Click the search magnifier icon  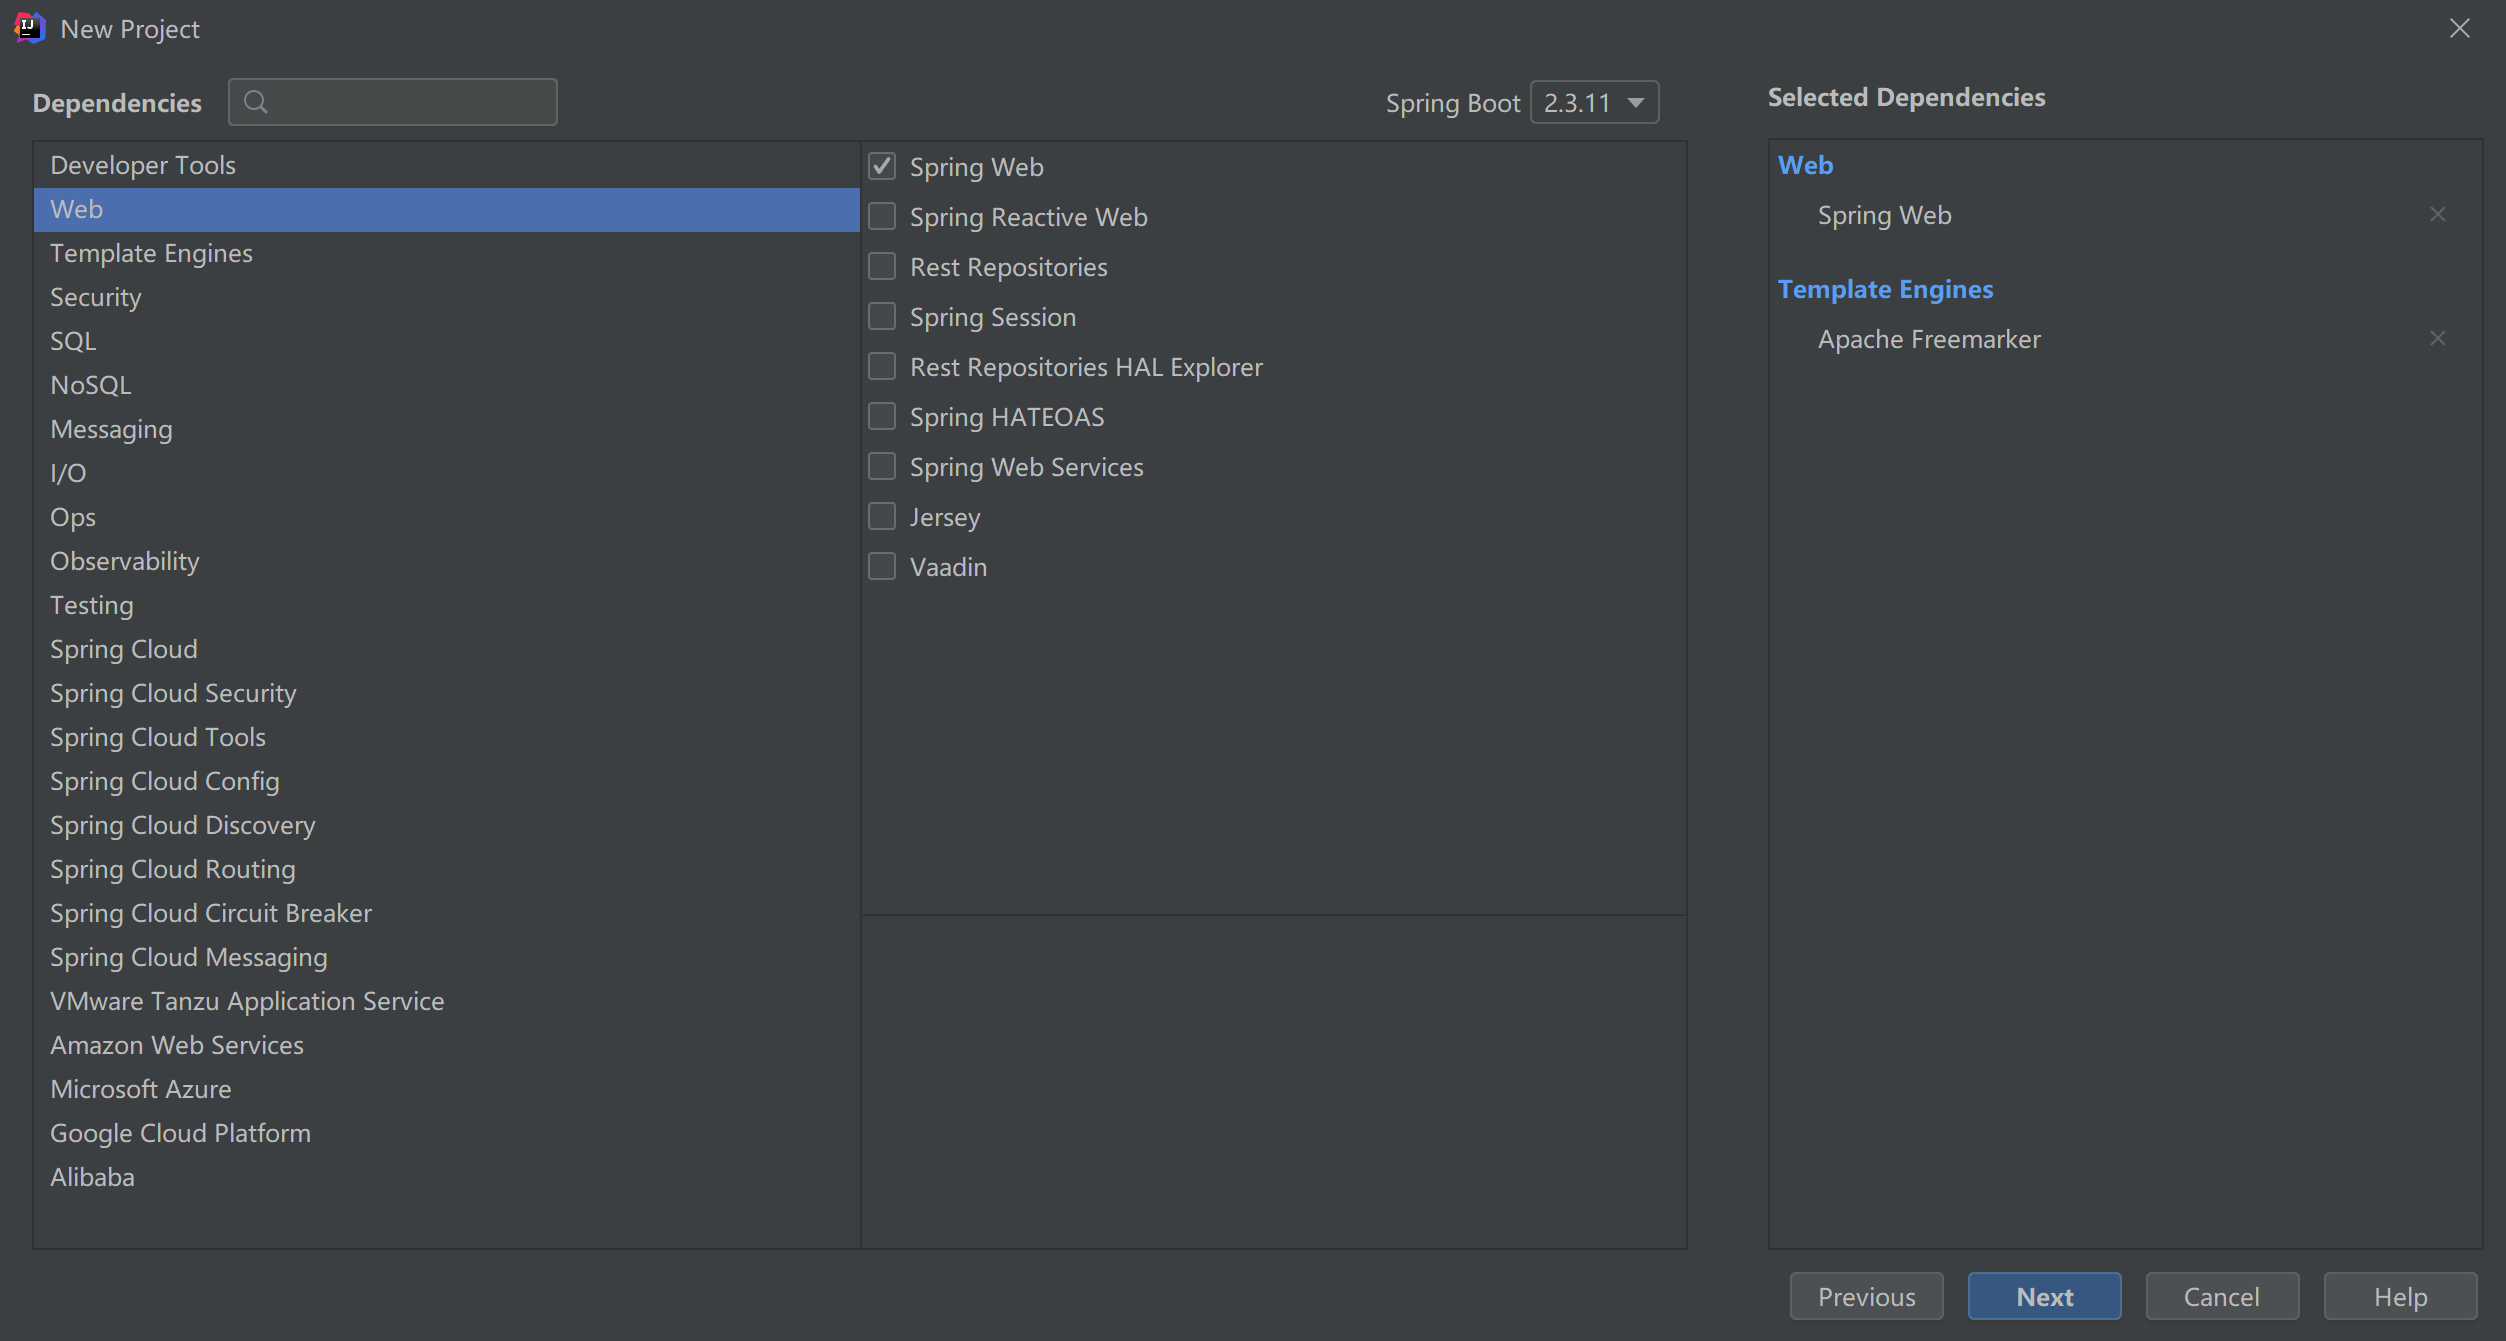pyautogui.click(x=256, y=102)
